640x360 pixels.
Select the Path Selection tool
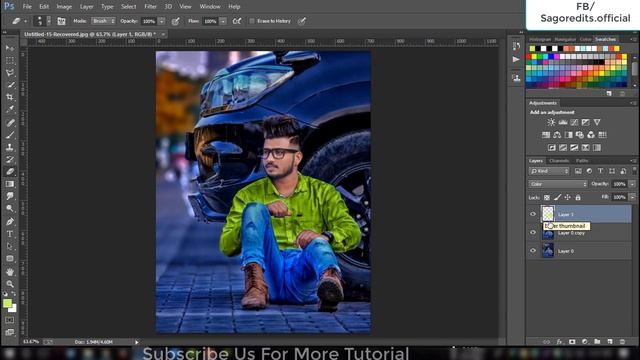click(10, 246)
